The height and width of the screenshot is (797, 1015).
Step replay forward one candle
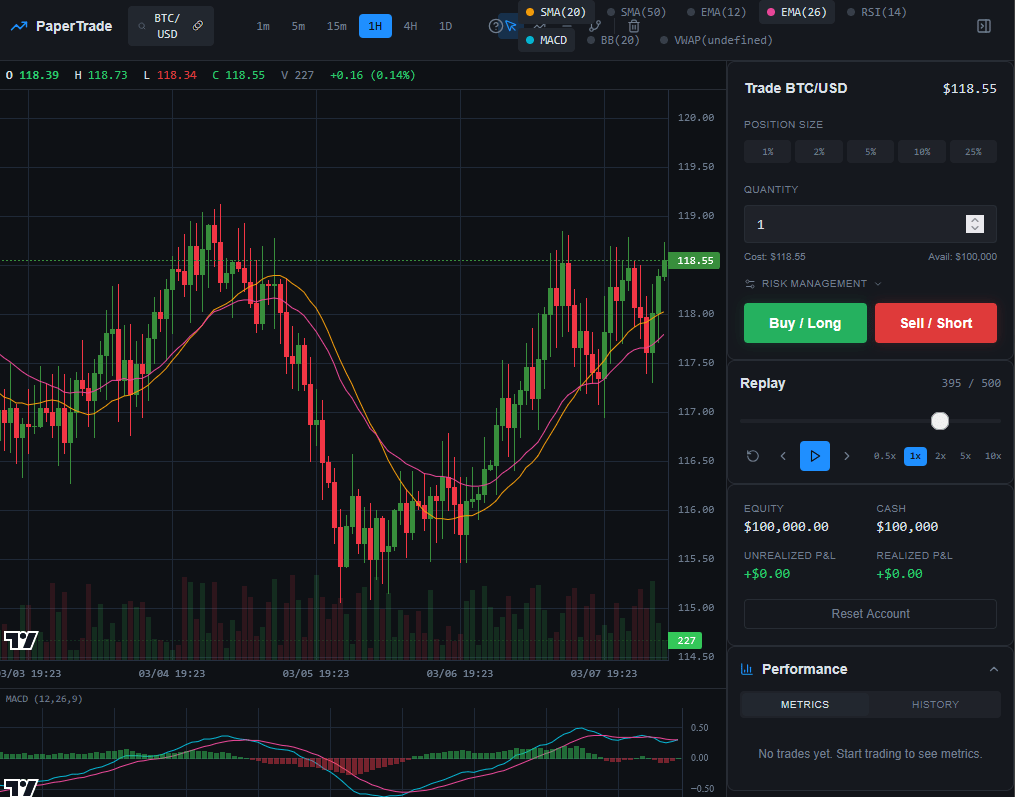(x=847, y=456)
